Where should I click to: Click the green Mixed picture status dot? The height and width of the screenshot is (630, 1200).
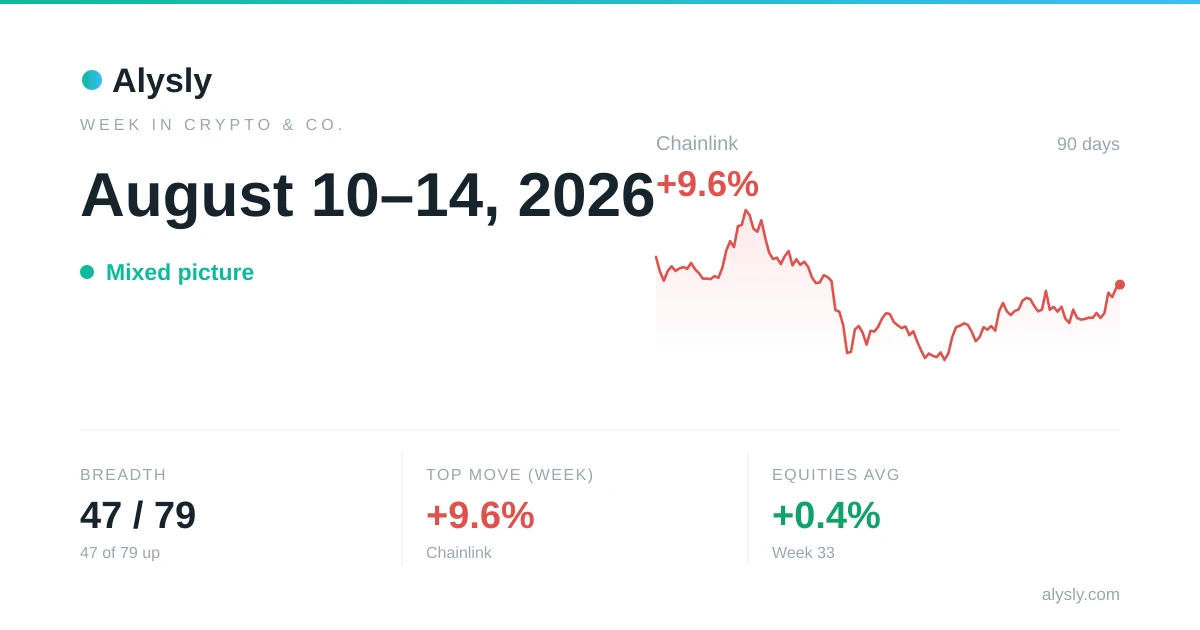click(x=87, y=272)
